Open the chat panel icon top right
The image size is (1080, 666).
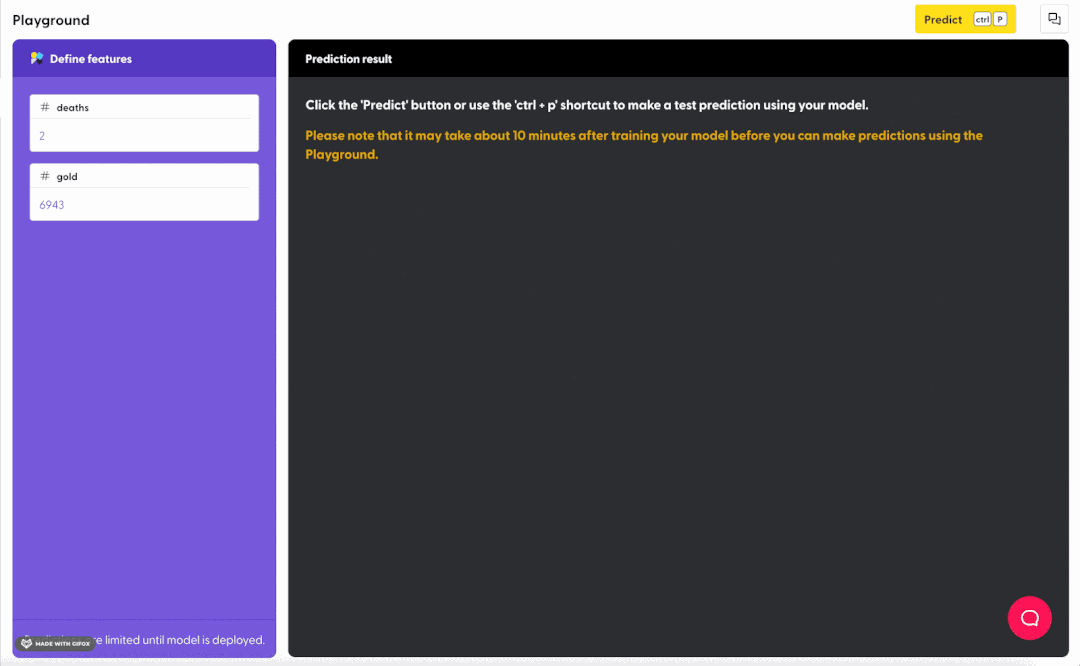point(1054,19)
